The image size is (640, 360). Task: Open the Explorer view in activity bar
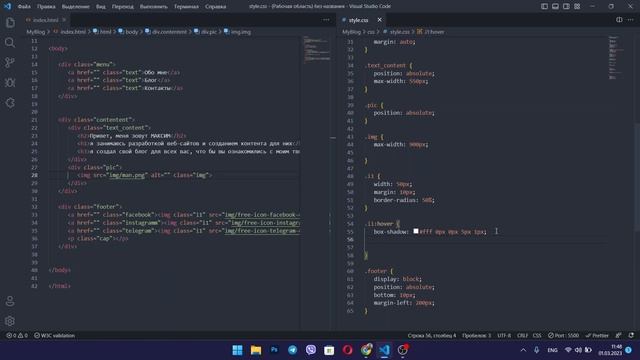[10, 22]
